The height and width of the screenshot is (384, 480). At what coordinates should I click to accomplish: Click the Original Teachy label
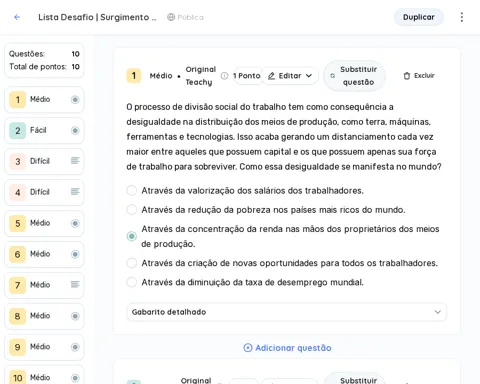click(200, 76)
